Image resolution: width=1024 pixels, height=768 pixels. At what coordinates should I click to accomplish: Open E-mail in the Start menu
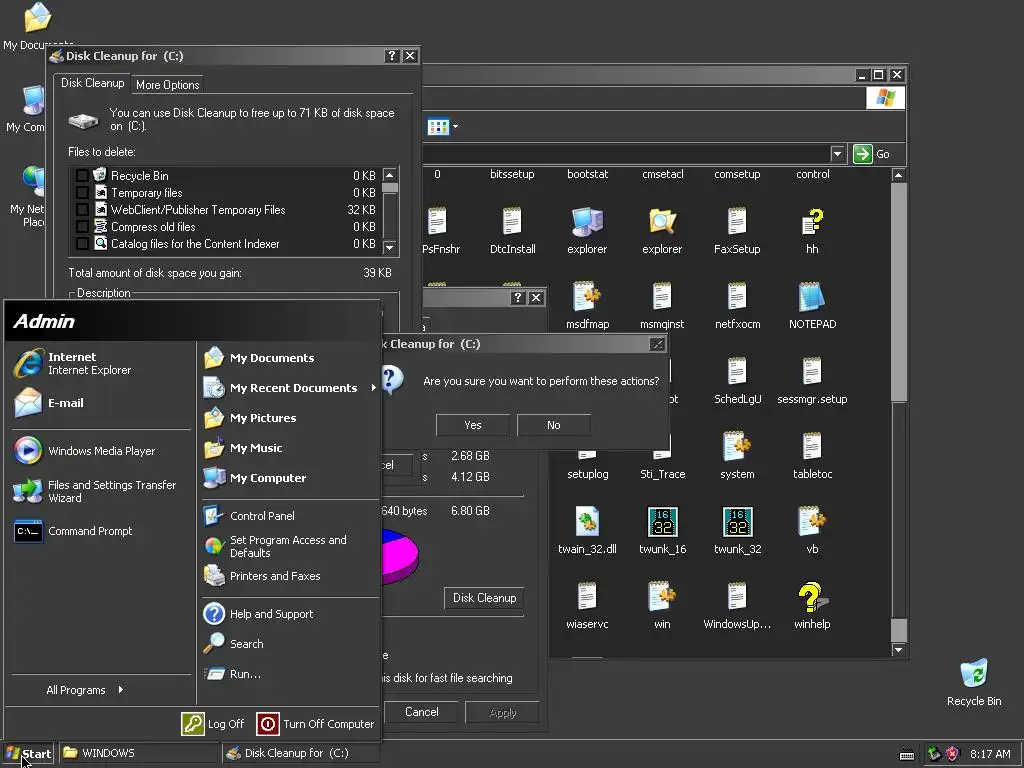50,403
